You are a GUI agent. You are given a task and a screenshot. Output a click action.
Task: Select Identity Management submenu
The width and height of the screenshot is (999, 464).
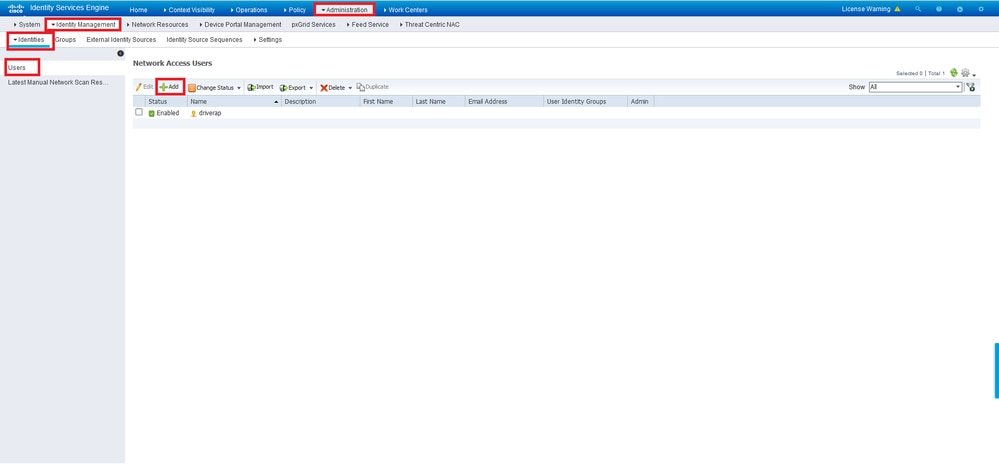coord(83,25)
